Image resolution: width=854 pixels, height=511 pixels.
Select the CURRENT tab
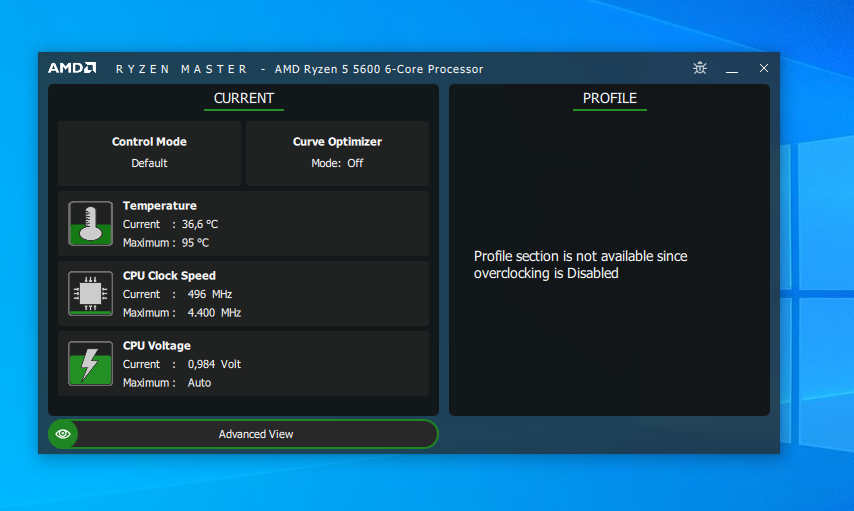coord(243,99)
